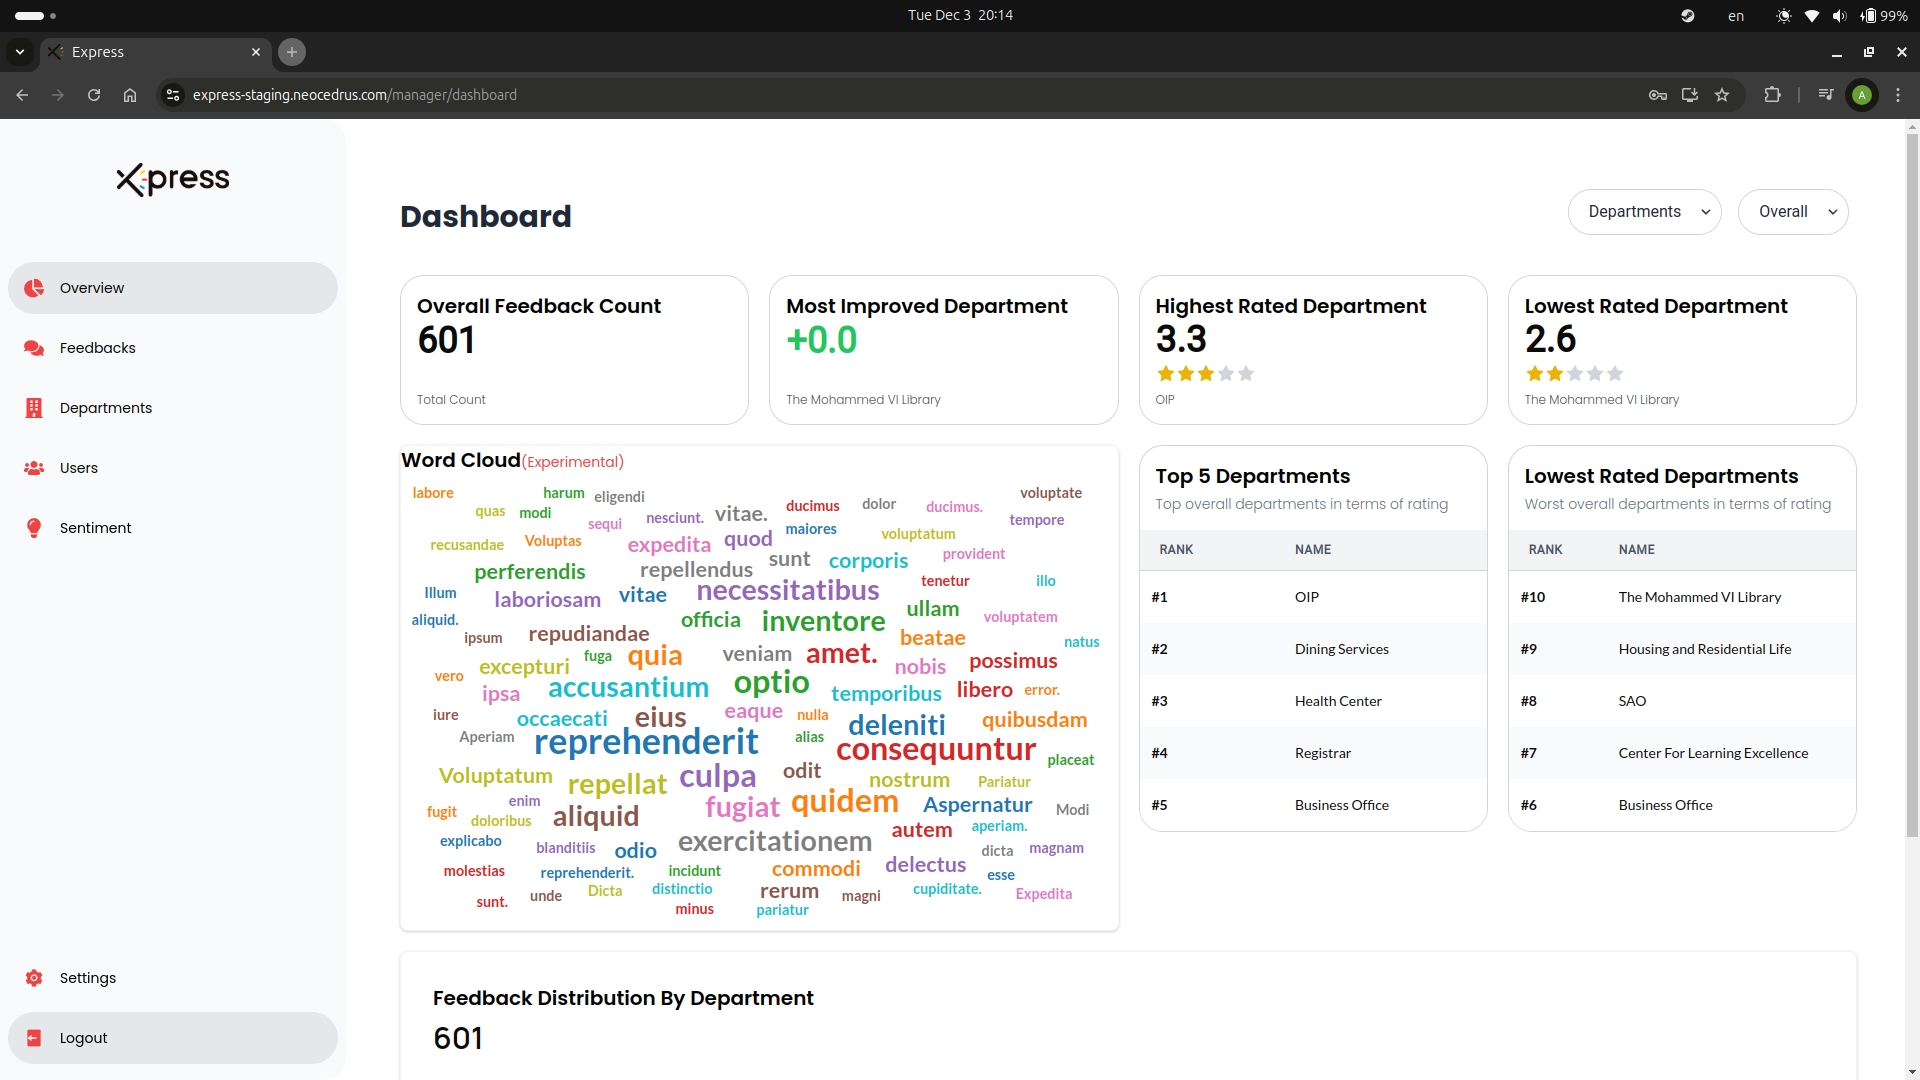The height and width of the screenshot is (1080, 1920).
Task: Click the Highest Rated Department stars
Action: click(1205, 374)
